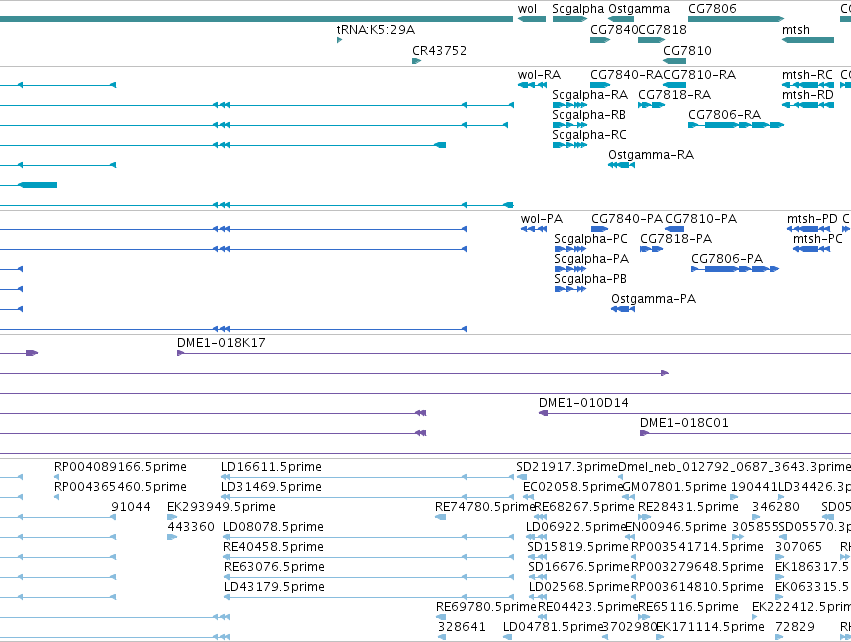
Task: Select the CG7818-PA protein label
Action: 676,239
